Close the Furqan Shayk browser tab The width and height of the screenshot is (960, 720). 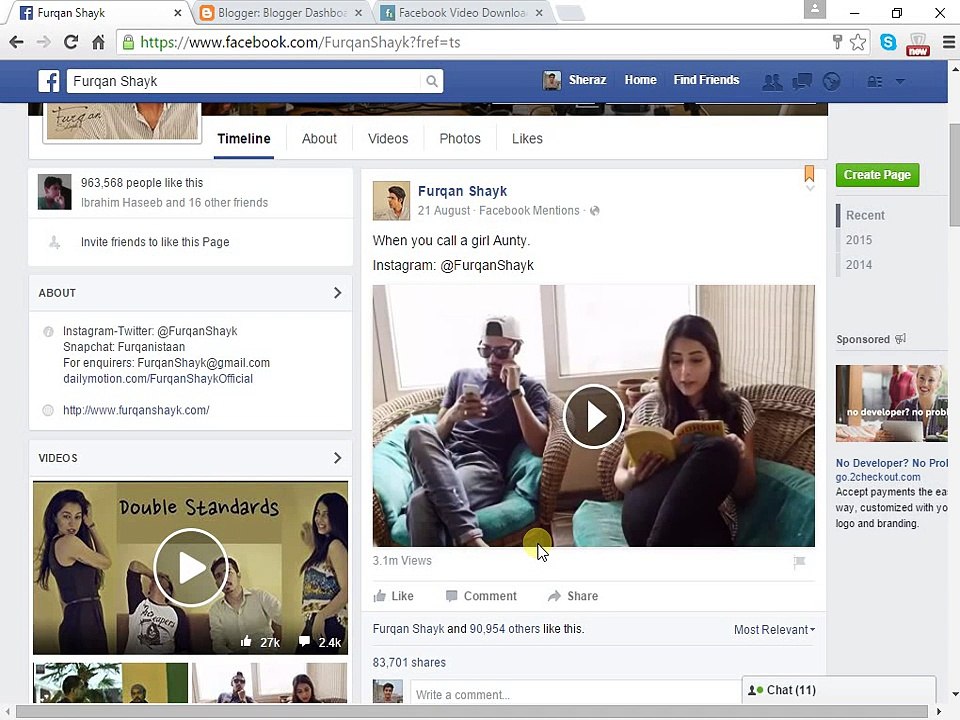pyautogui.click(x=178, y=13)
